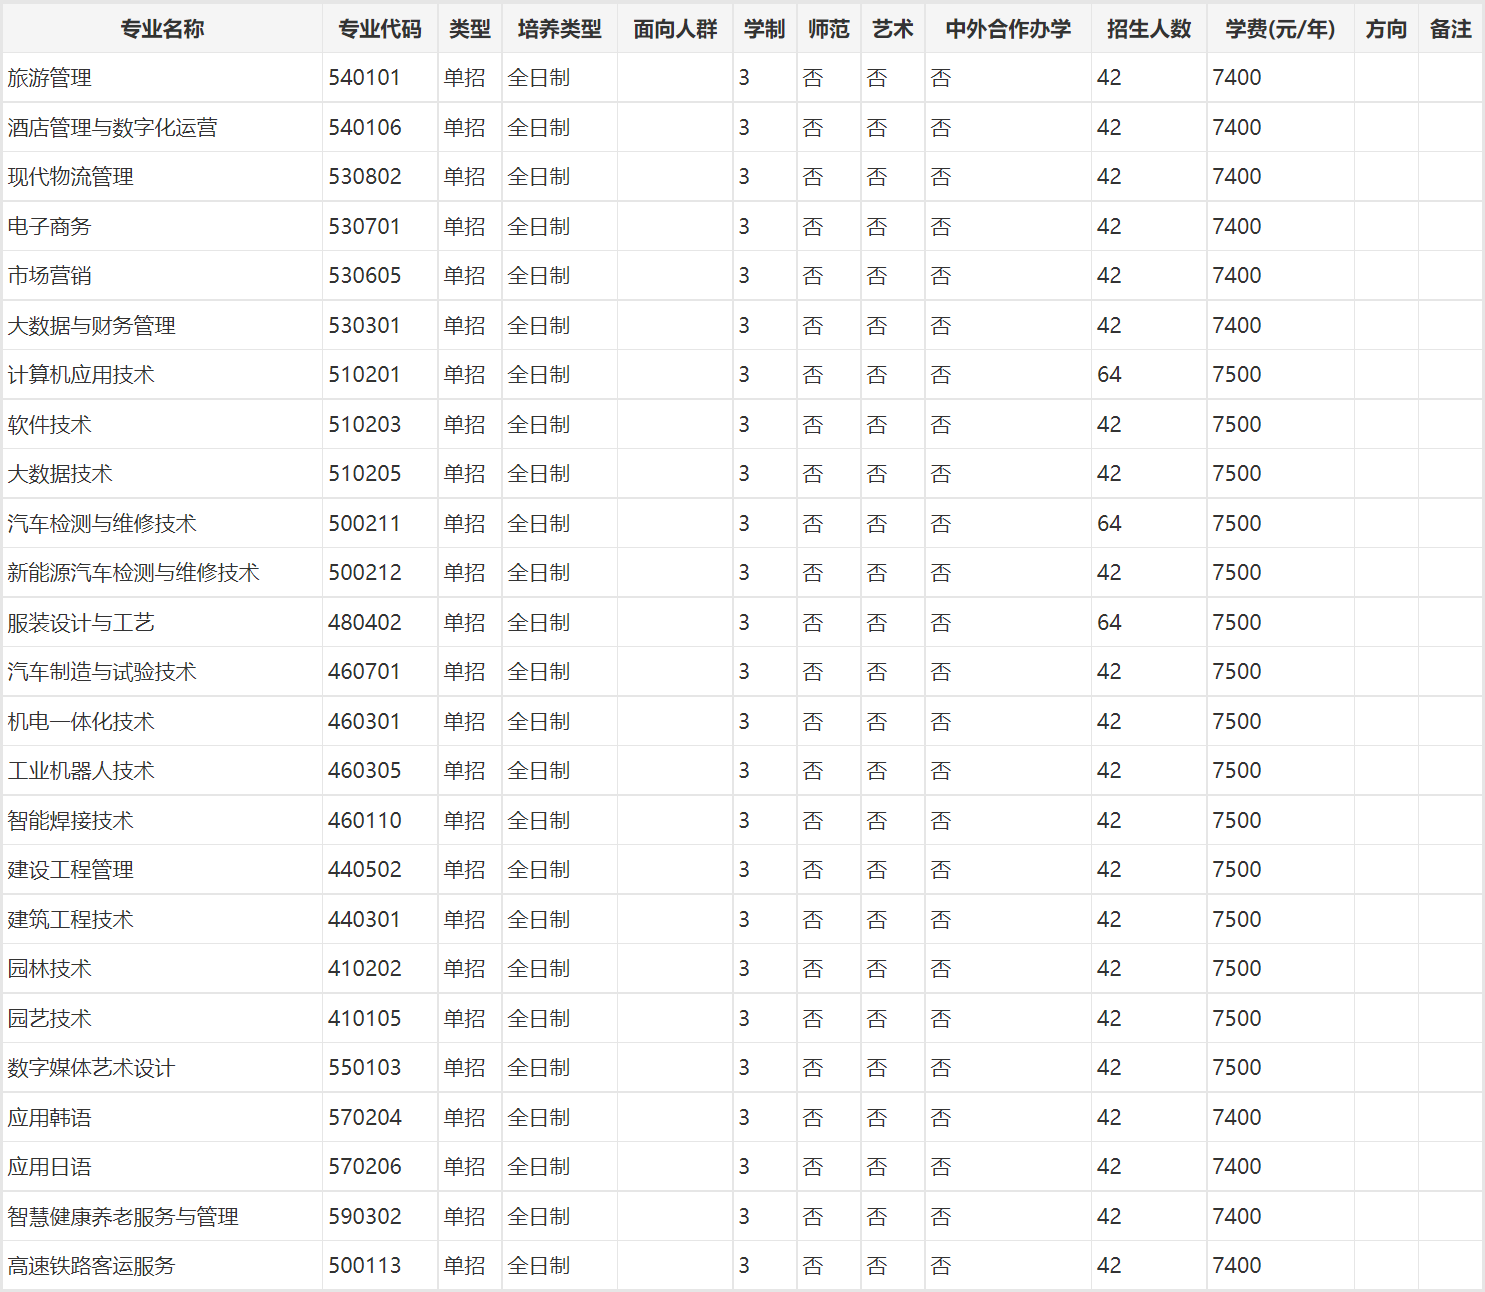
Task: Click major code 460701
Action: pos(365,672)
